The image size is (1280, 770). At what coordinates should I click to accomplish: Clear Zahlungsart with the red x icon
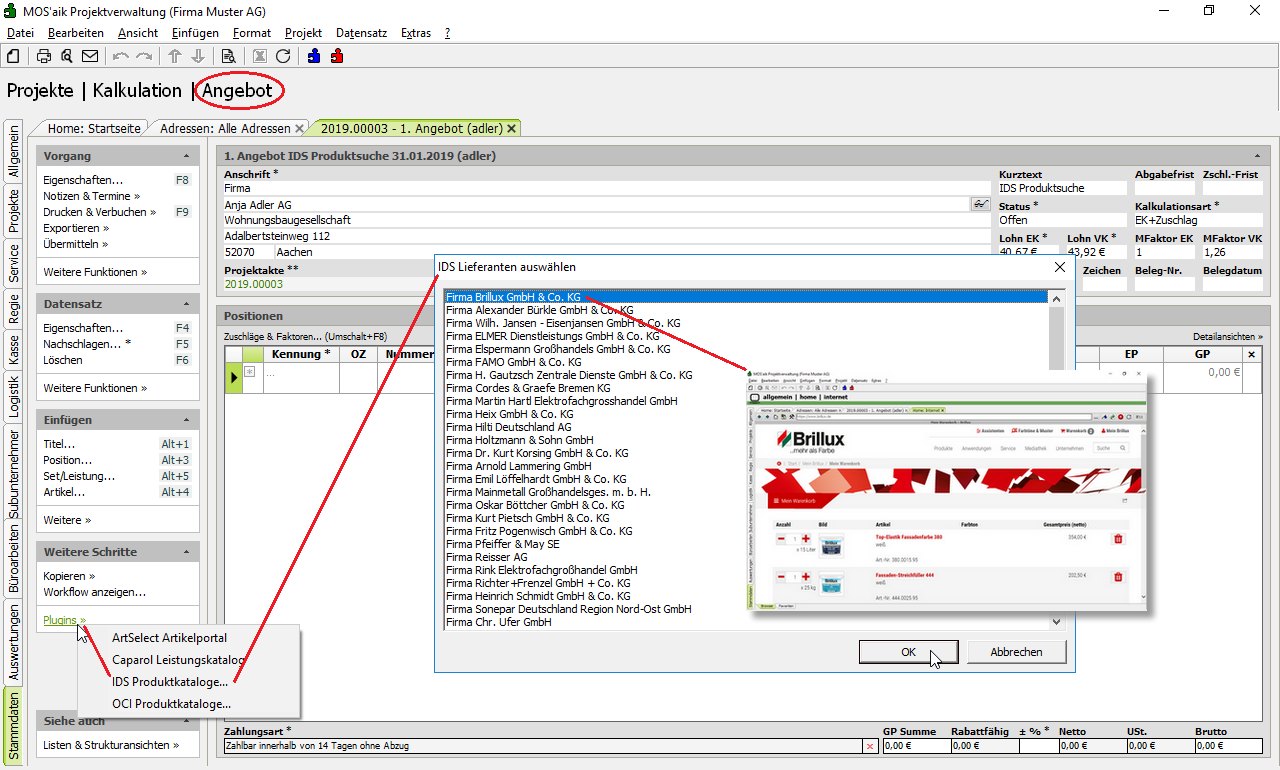pyautogui.click(x=869, y=746)
